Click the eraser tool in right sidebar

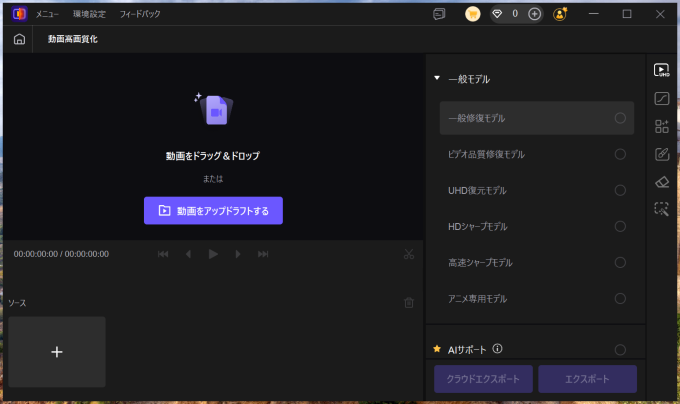661,182
